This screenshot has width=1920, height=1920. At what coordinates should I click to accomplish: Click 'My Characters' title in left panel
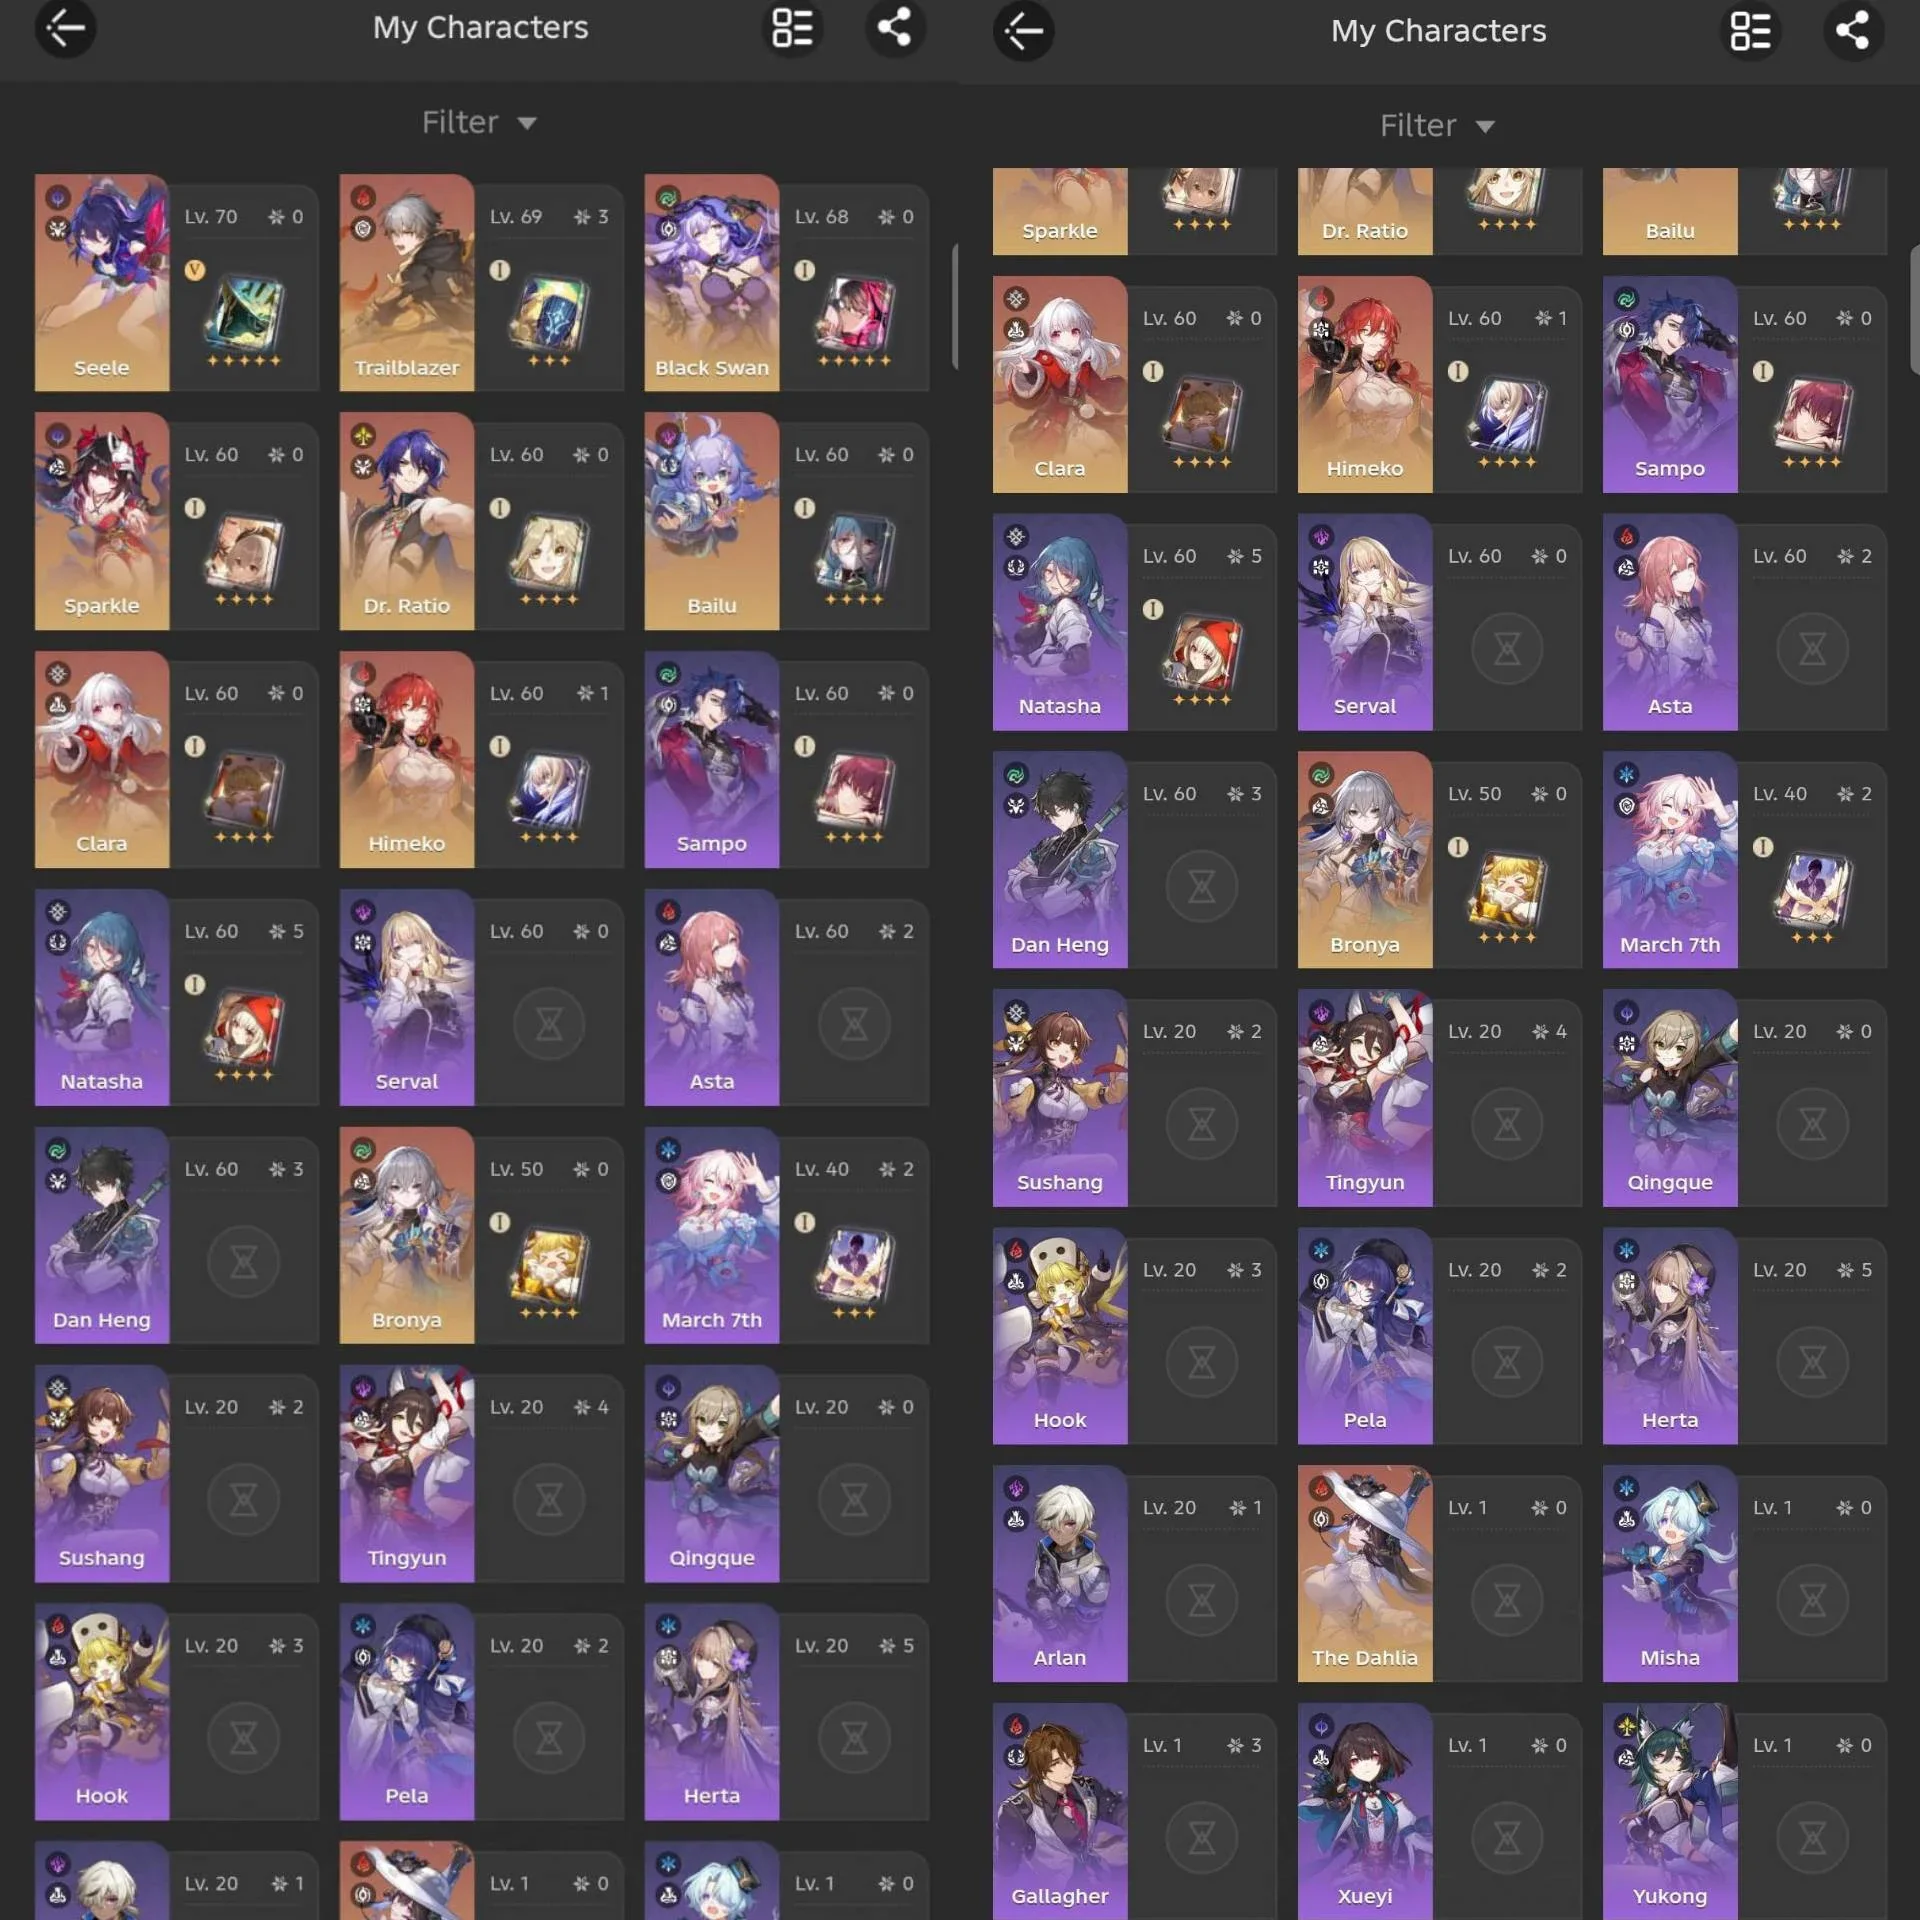click(481, 27)
